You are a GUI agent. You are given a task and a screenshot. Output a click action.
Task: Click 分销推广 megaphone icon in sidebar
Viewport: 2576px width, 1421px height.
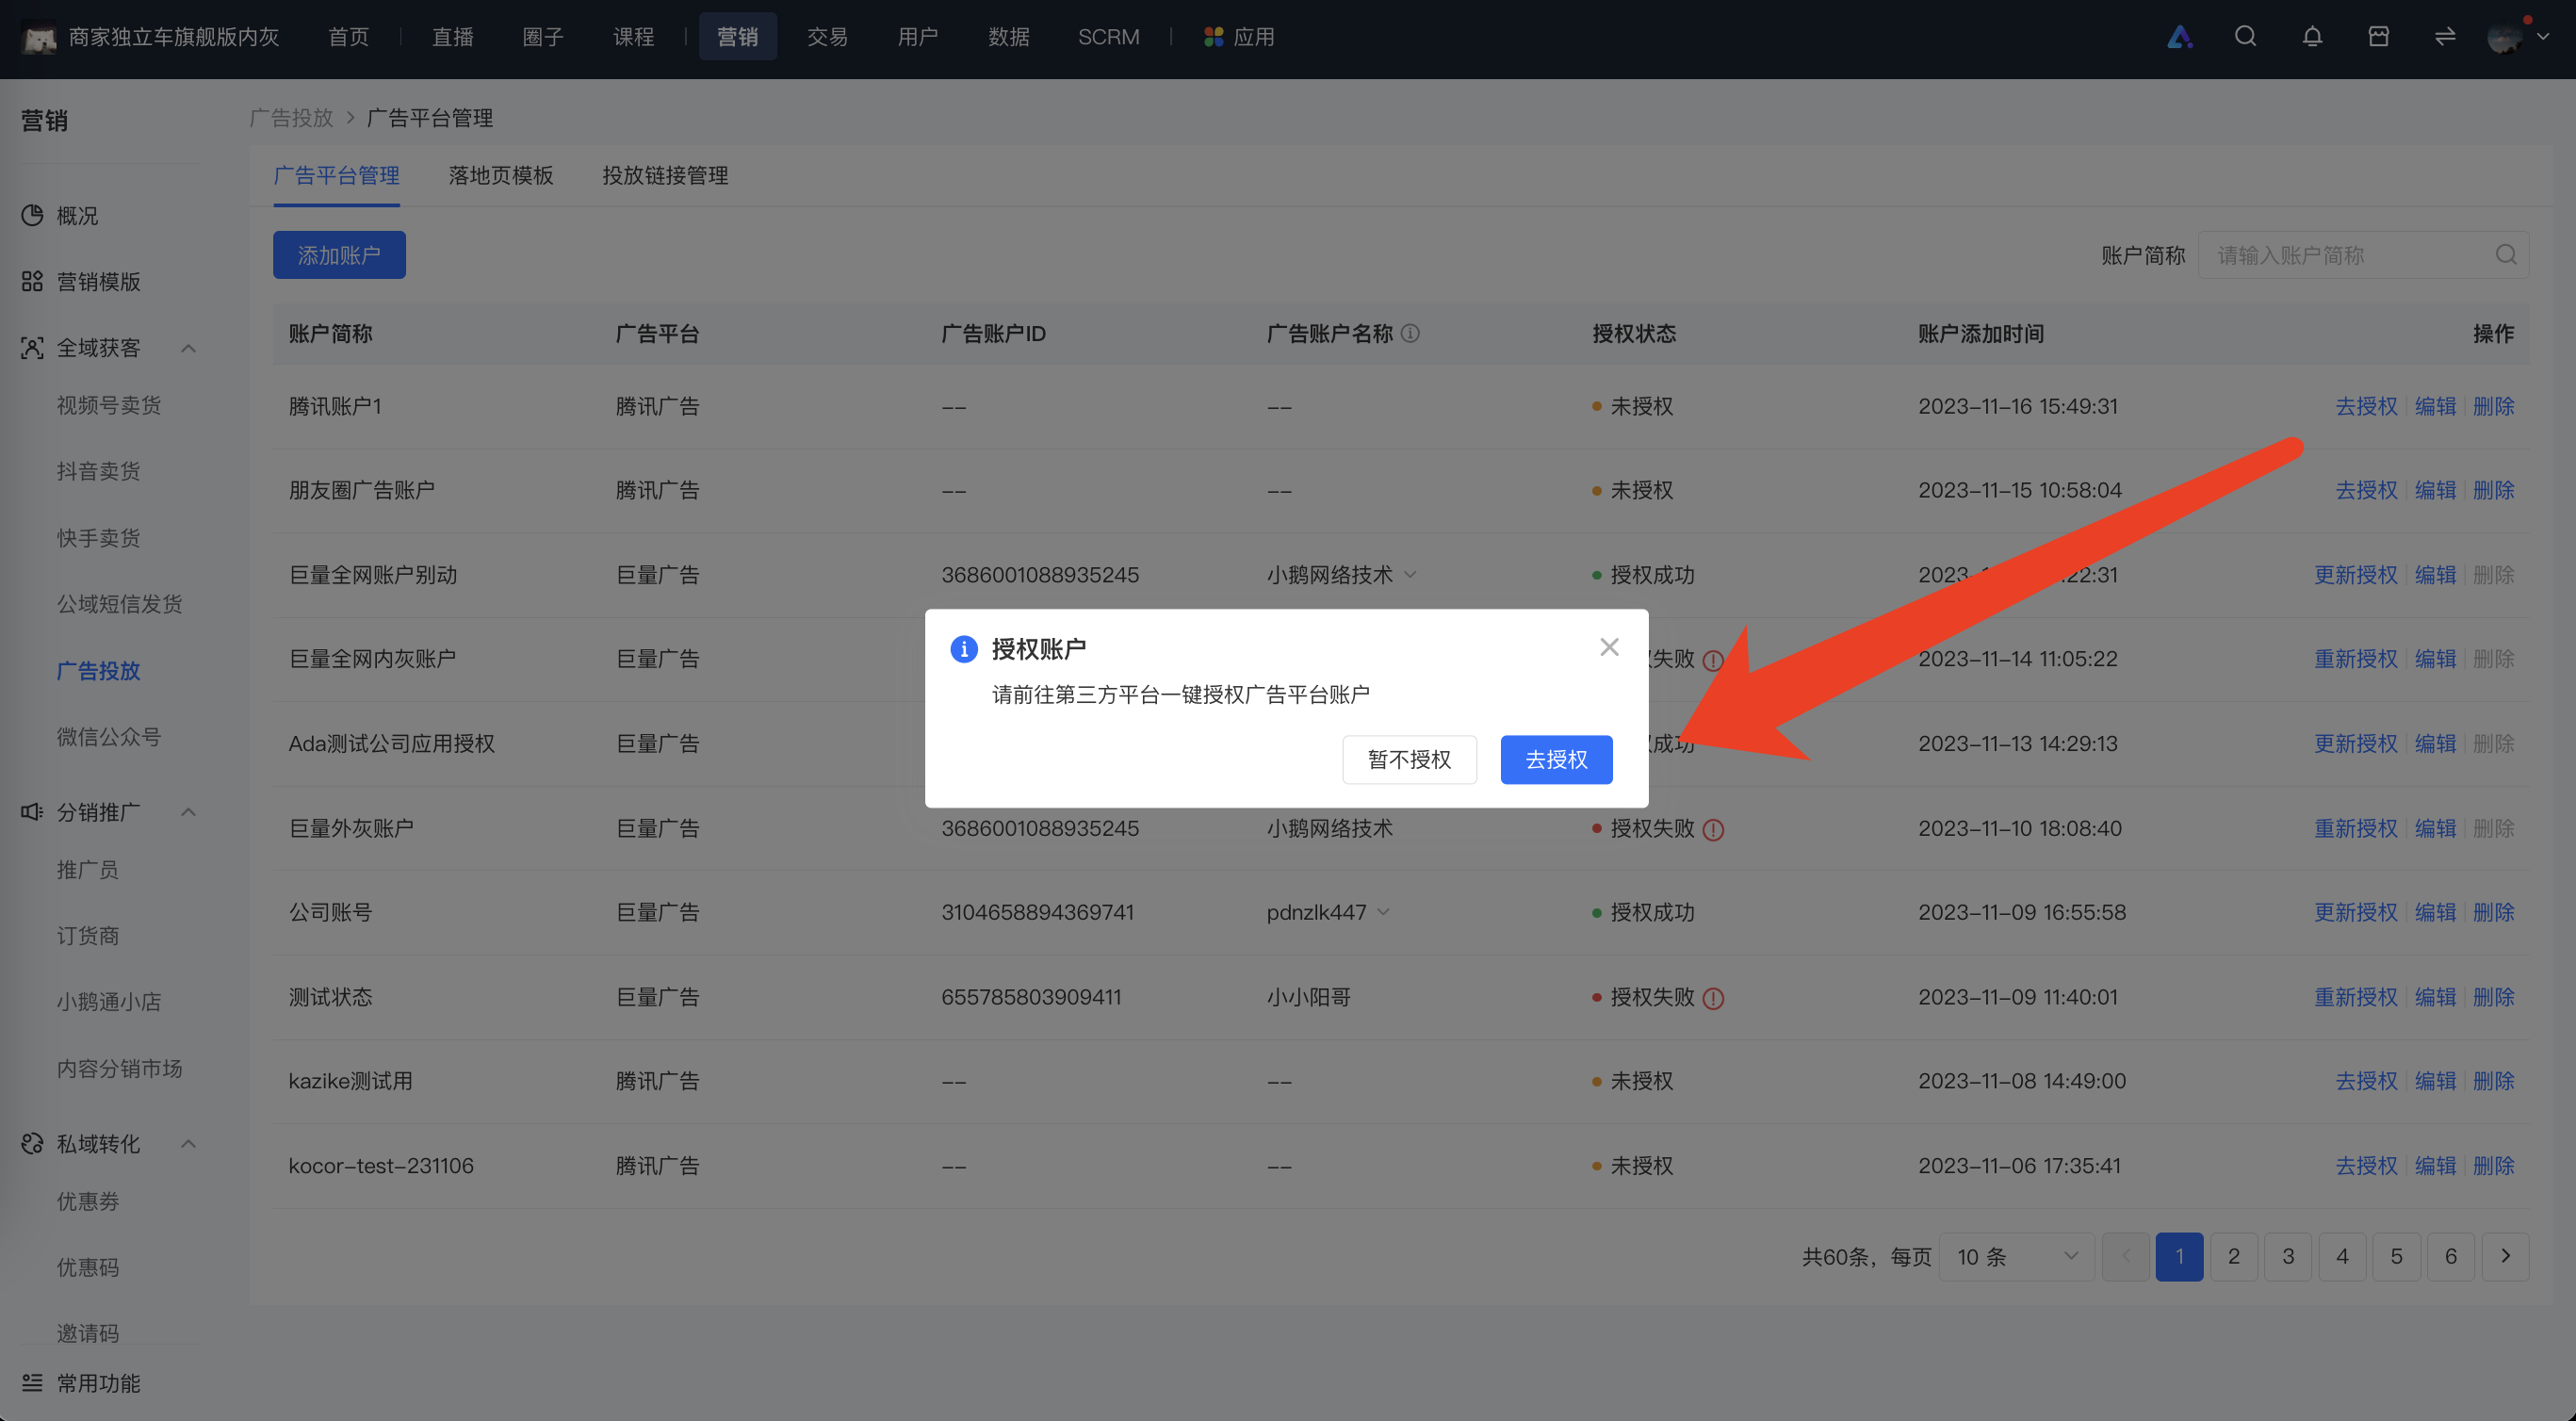pos(32,811)
